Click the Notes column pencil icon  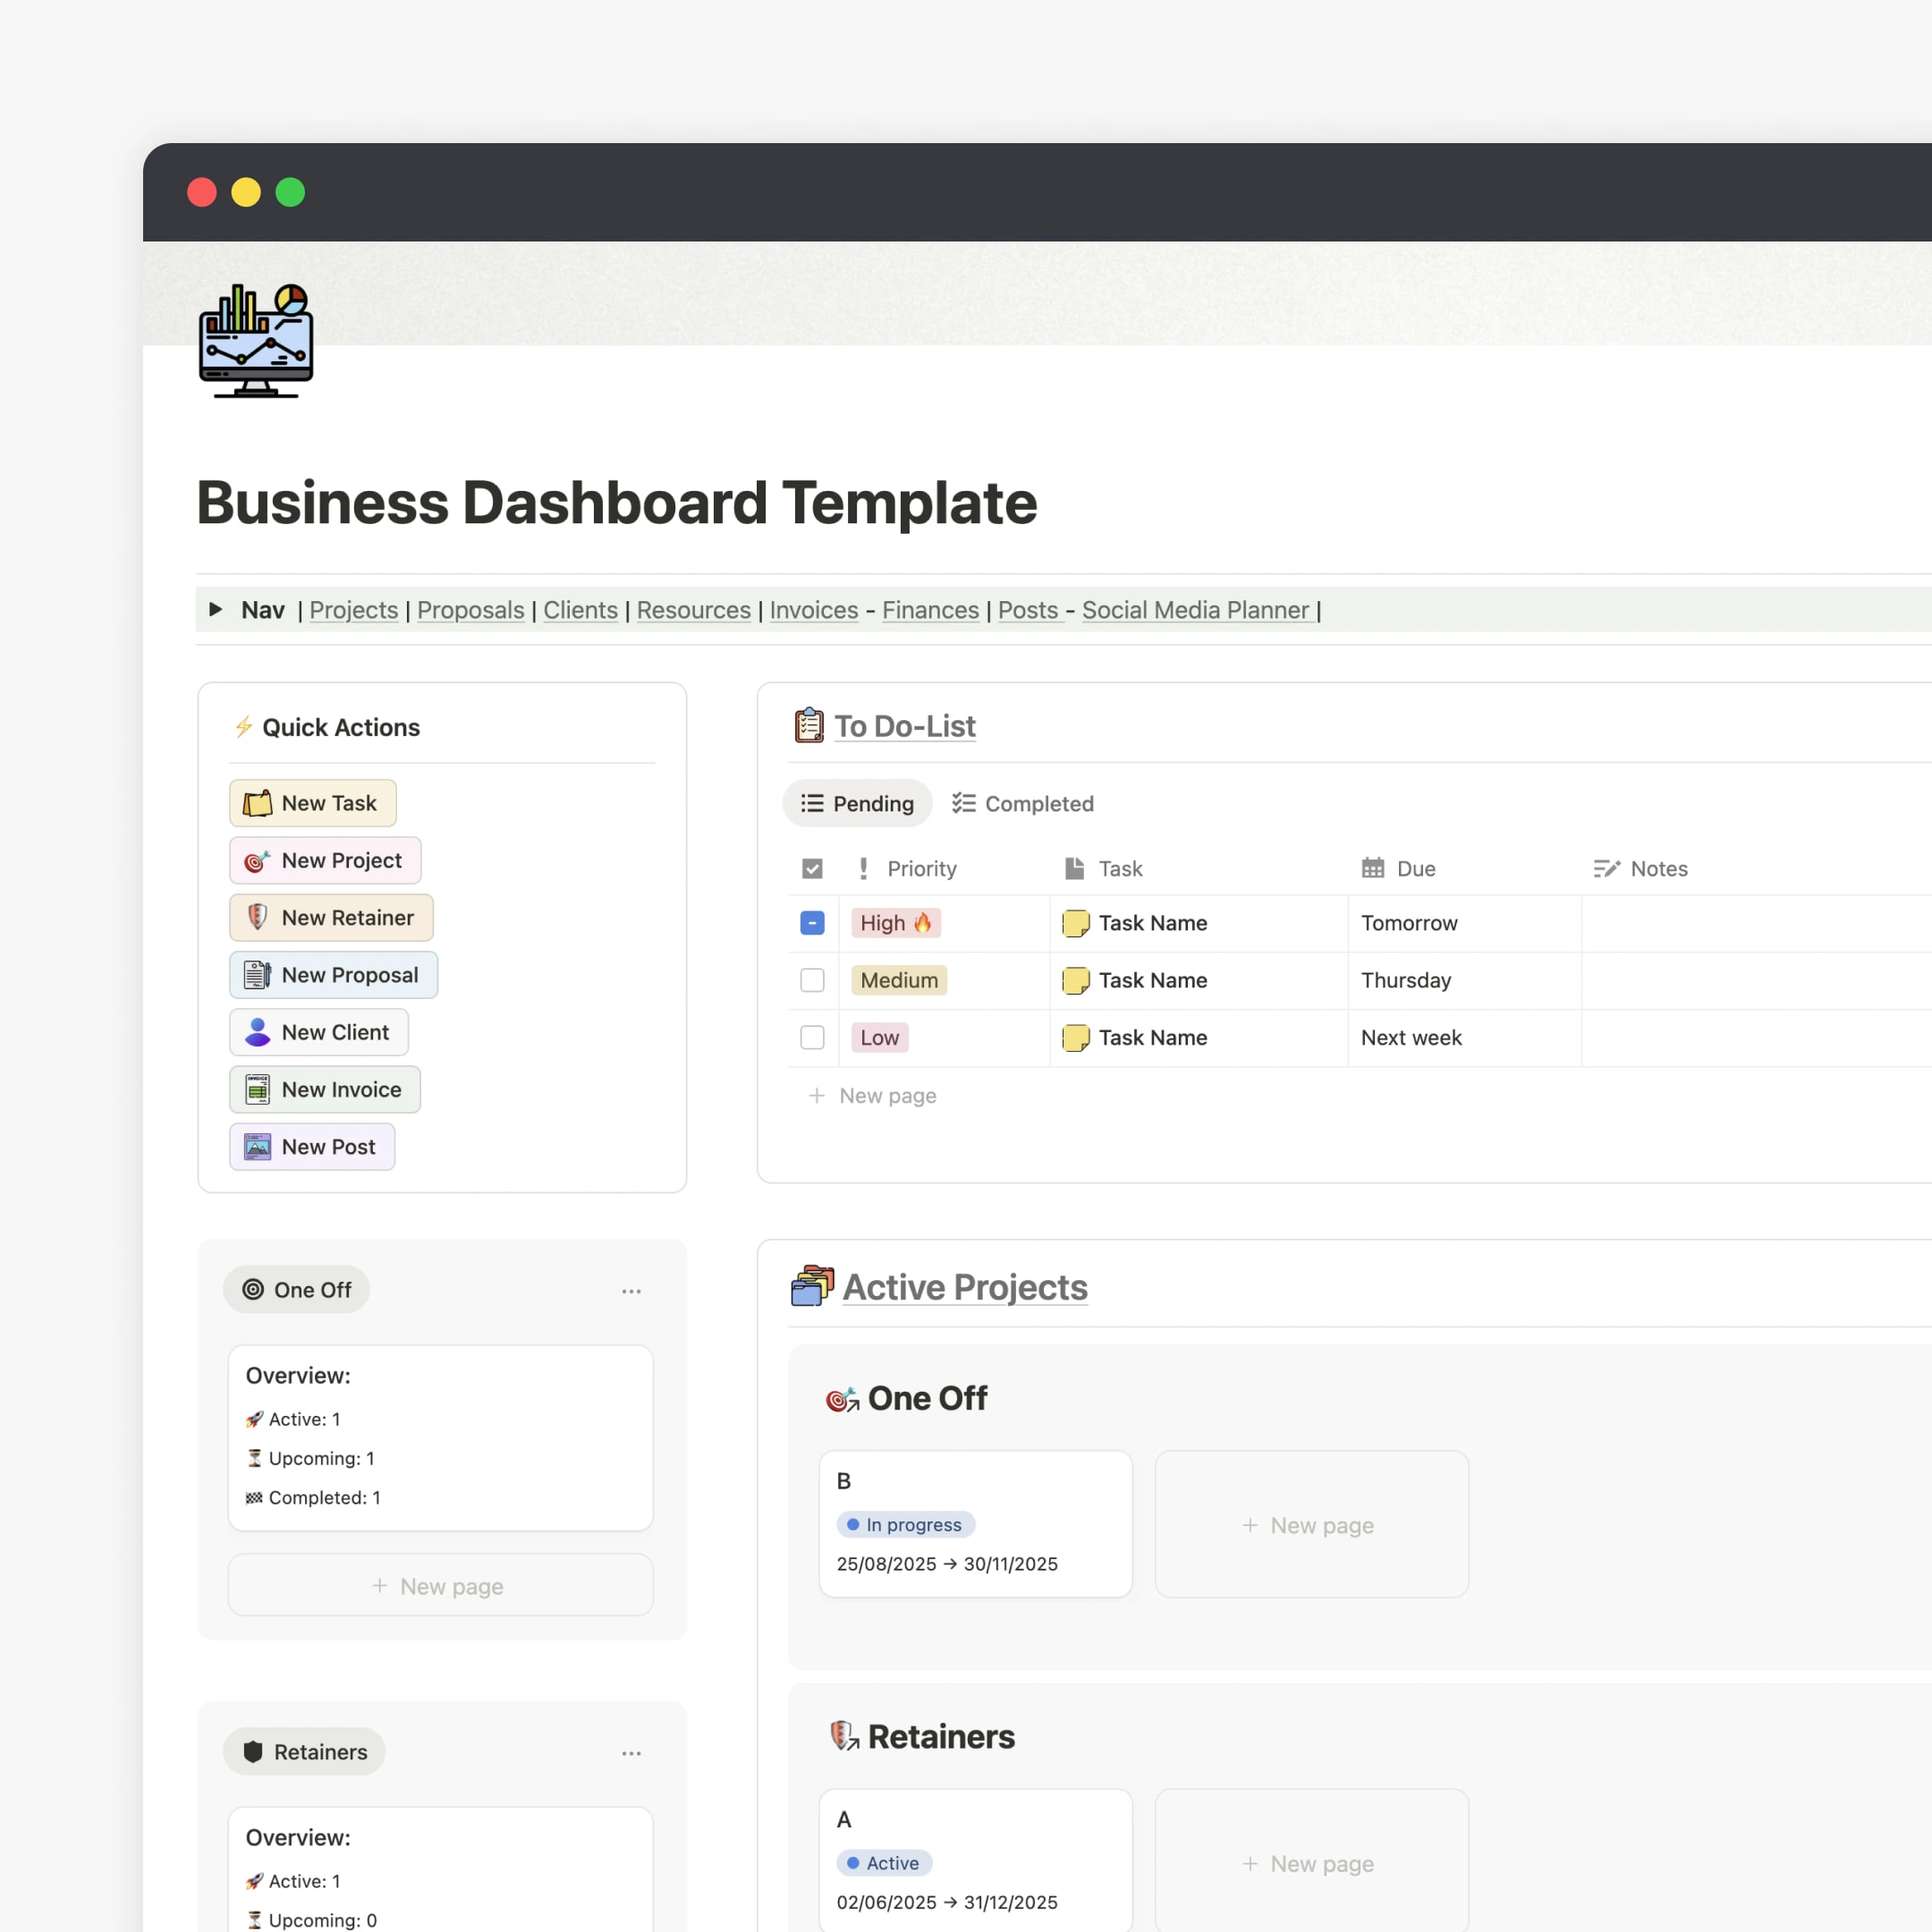click(1606, 868)
